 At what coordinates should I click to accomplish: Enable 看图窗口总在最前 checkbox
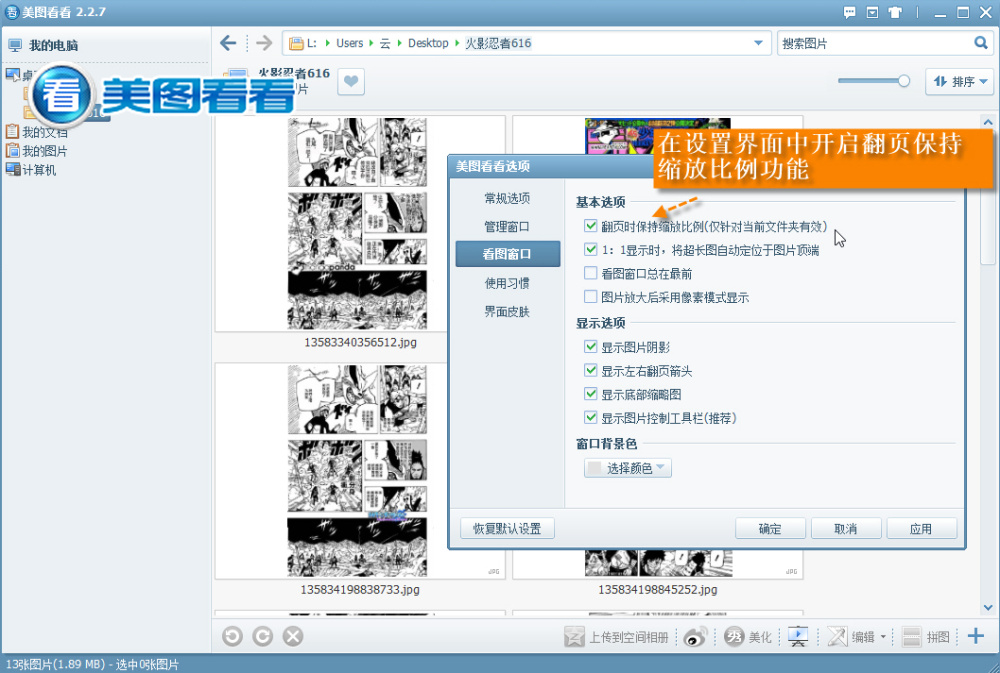tap(591, 273)
